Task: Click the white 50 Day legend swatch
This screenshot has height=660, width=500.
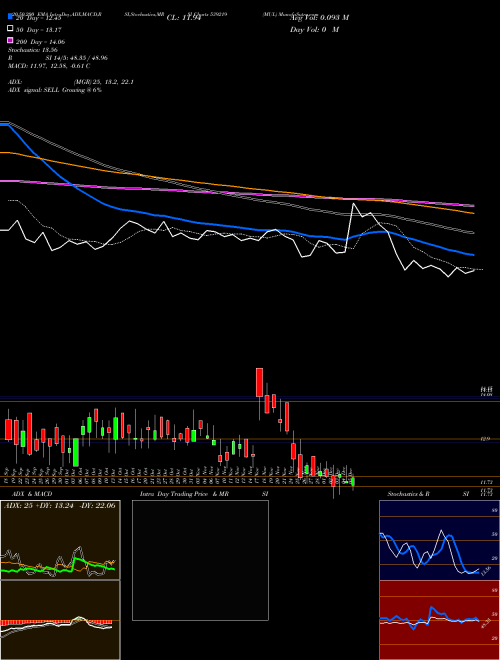Action: [x=11, y=29]
